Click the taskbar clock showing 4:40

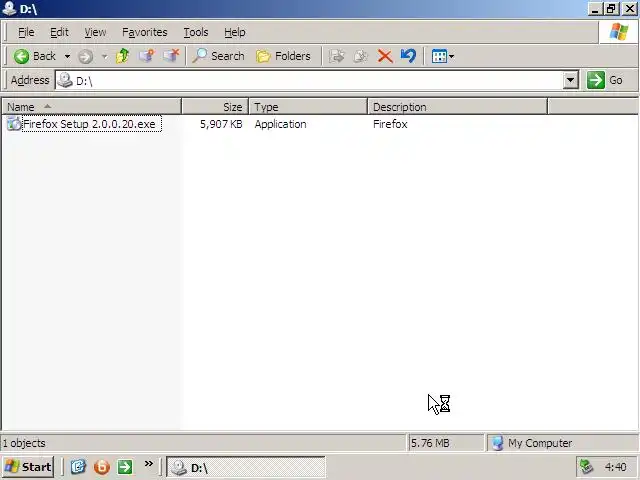tap(616, 467)
